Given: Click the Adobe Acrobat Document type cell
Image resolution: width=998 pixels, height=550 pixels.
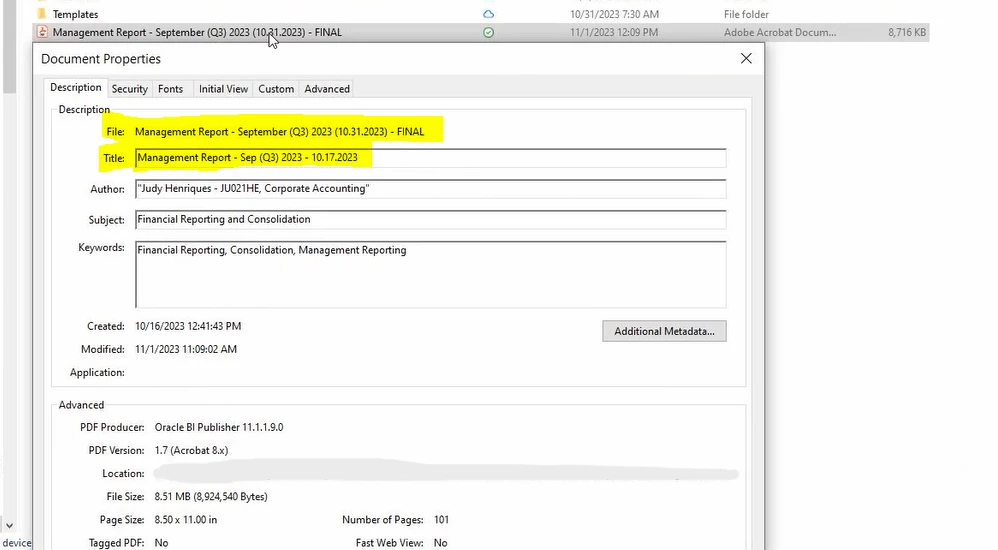Looking at the screenshot, I should click(x=780, y=32).
